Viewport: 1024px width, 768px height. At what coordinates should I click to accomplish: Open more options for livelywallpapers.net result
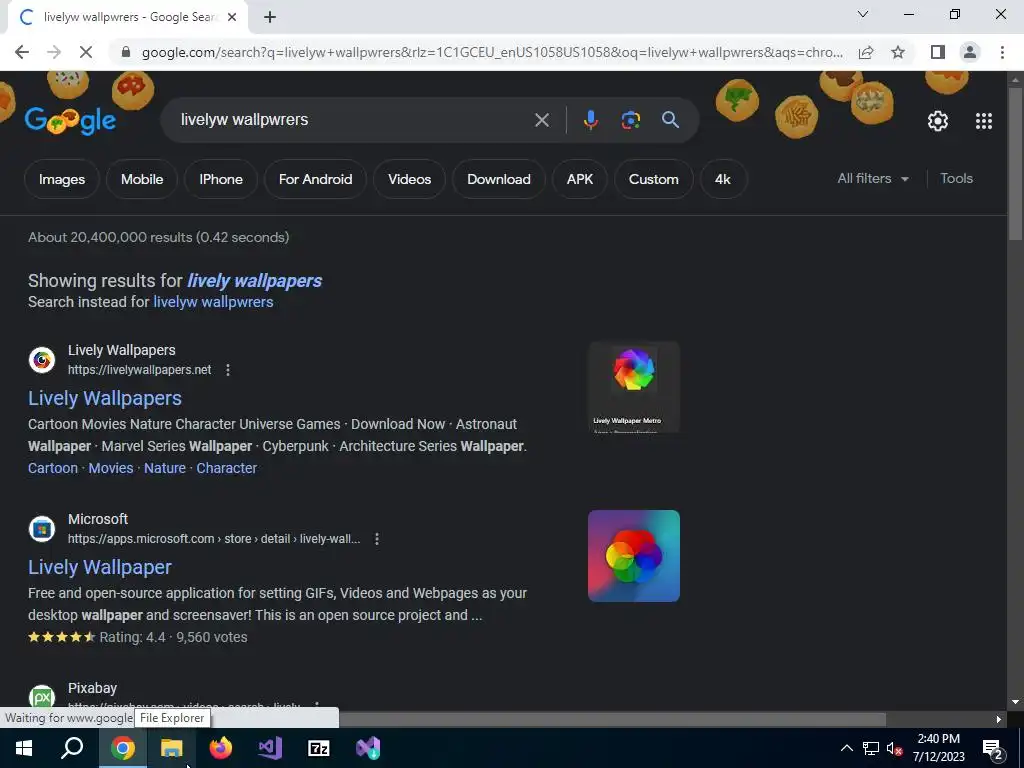pos(228,370)
